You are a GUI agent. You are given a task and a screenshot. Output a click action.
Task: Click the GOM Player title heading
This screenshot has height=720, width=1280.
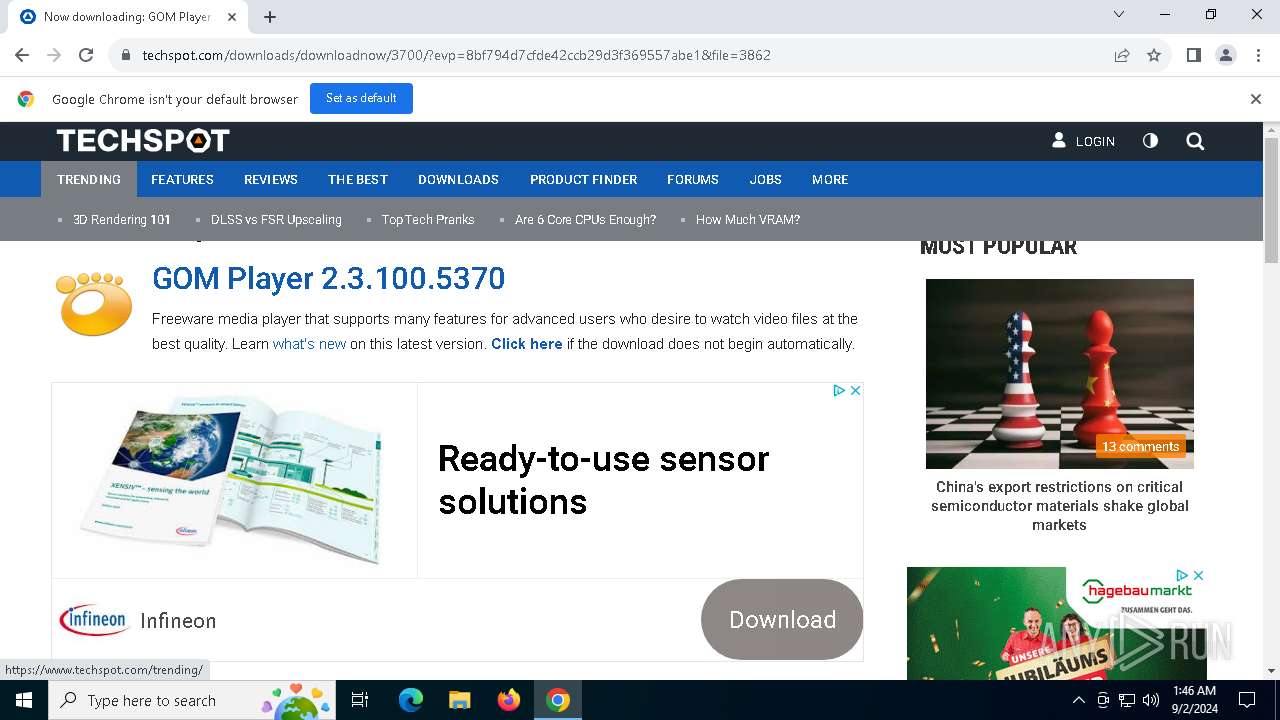coord(328,278)
